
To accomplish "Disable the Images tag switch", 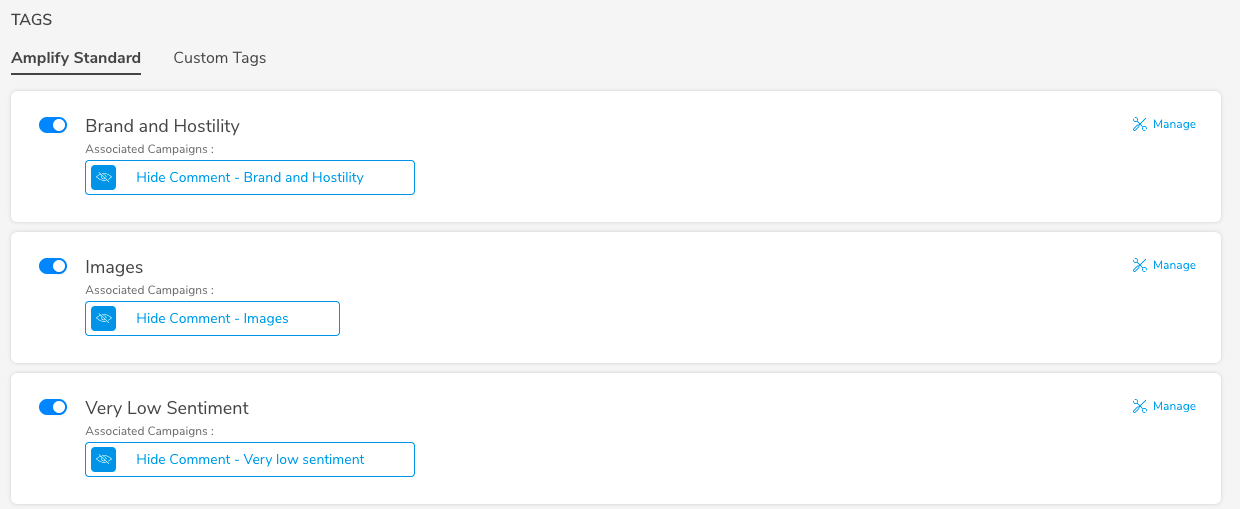I will tap(53, 266).
